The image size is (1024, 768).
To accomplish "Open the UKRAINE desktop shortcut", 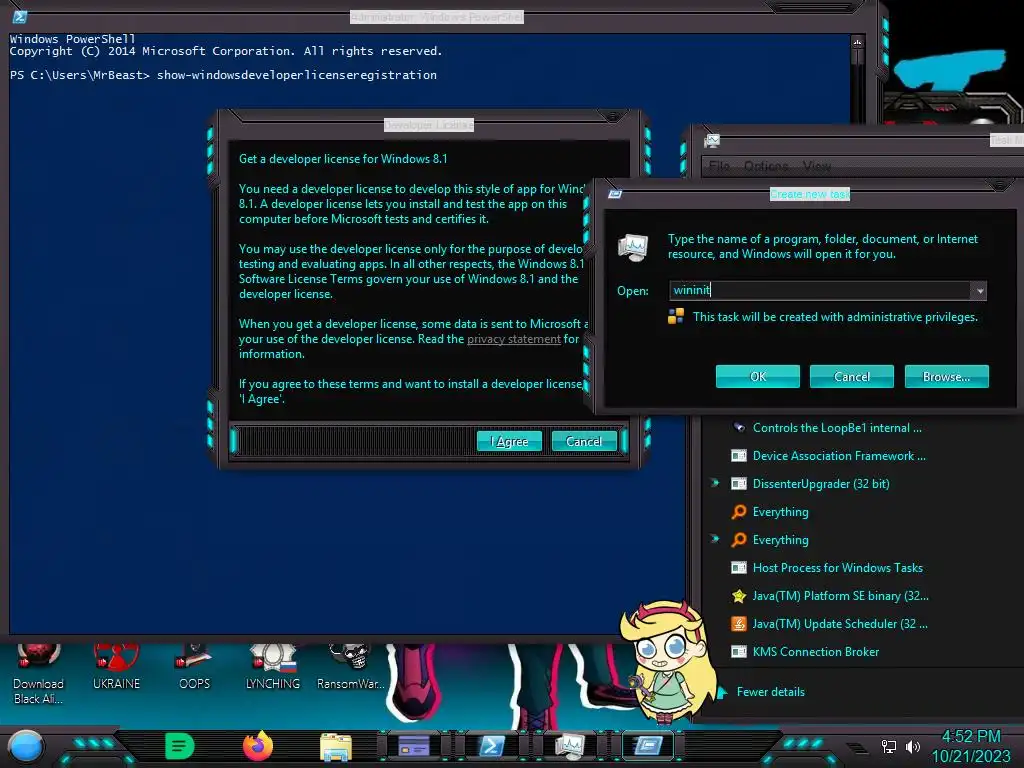I will (x=116, y=667).
